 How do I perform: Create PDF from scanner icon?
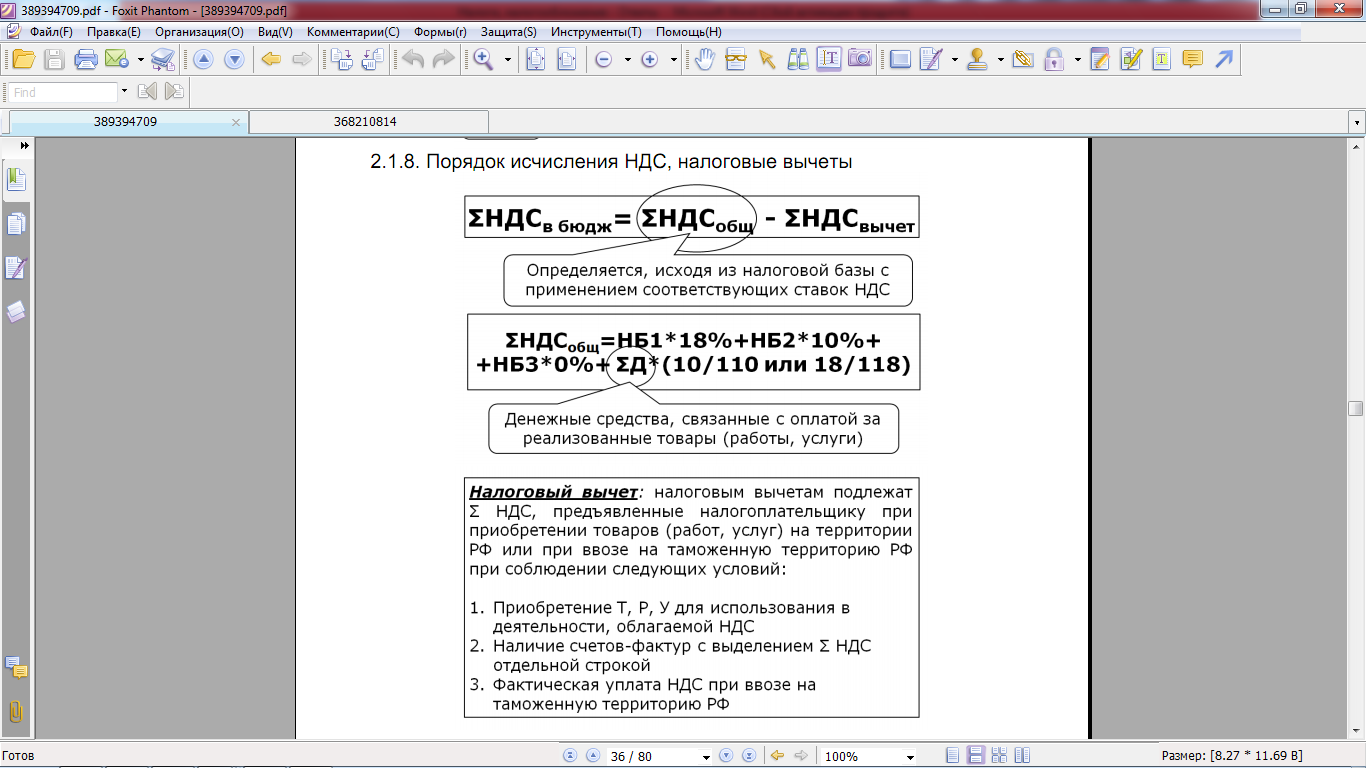(164, 59)
